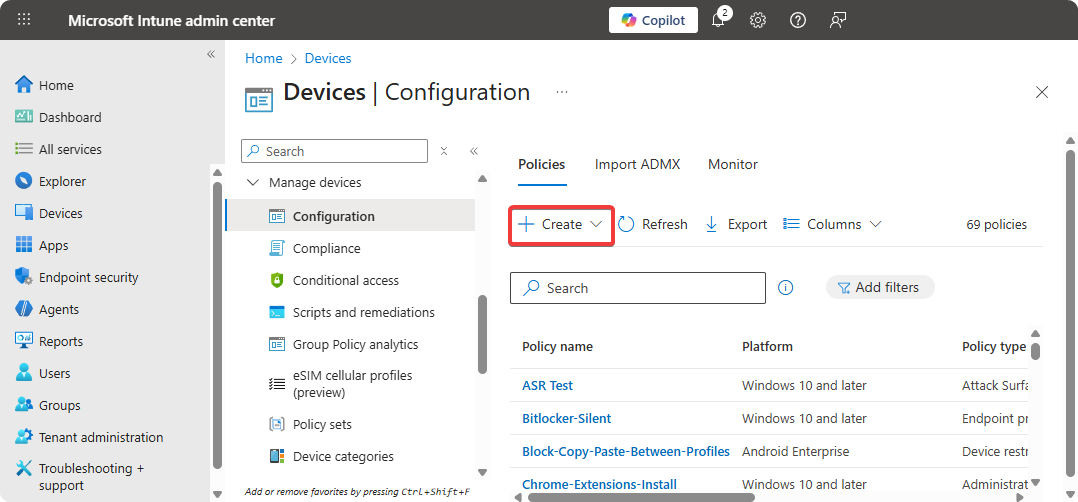This screenshot has height=502, width=1078.
Task: Open the settings gear icon
Action: tap(758, 21)
